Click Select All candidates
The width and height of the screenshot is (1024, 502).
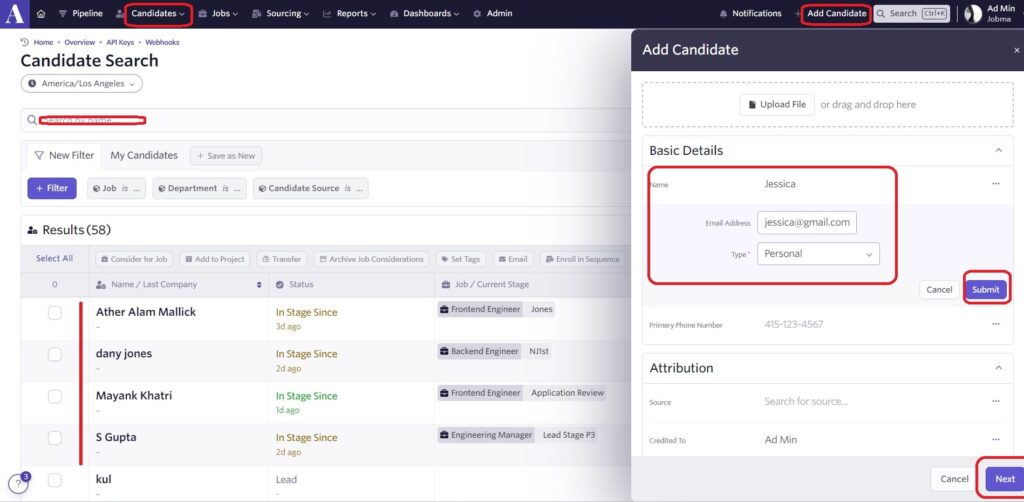pyautogui.click(x=54, y=259)
